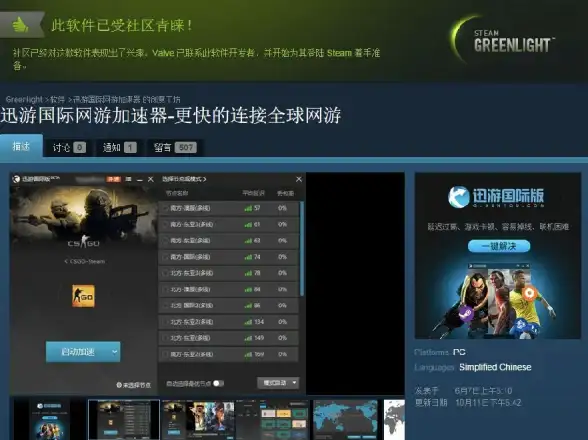The height and width of the screenshot is (440, 588).
Task: Open first thumbnail showing Xunyou promo banner
Action: [x=49, y=420]
